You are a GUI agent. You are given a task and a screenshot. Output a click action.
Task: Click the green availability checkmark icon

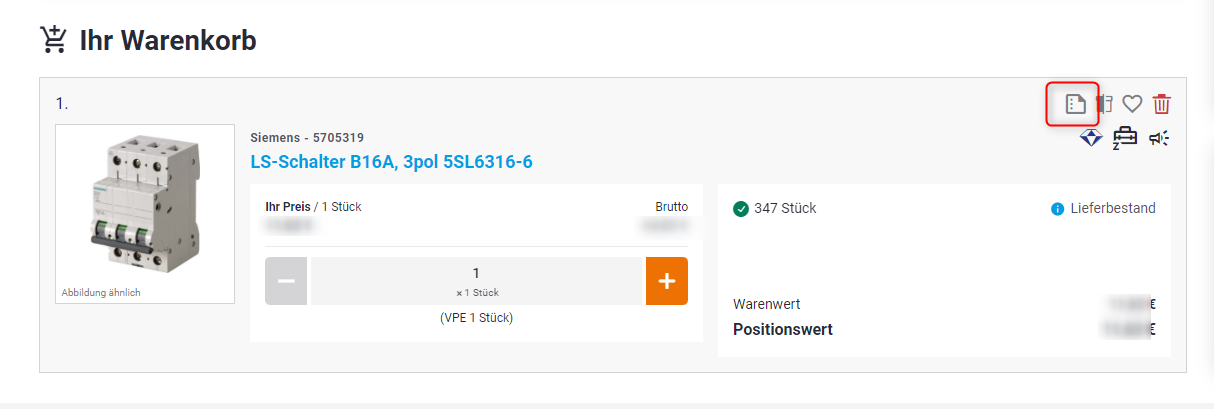740,209
